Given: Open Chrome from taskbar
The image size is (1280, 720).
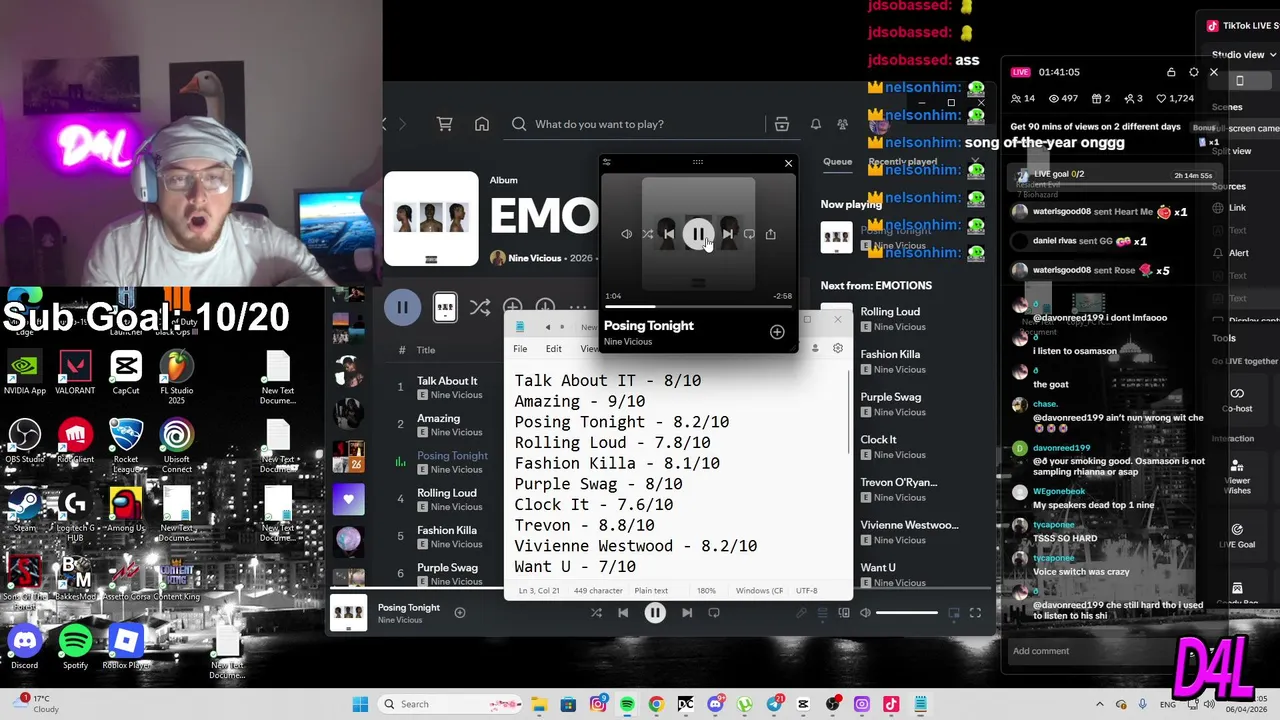Looking at the screenshot, I should point(656,704).
